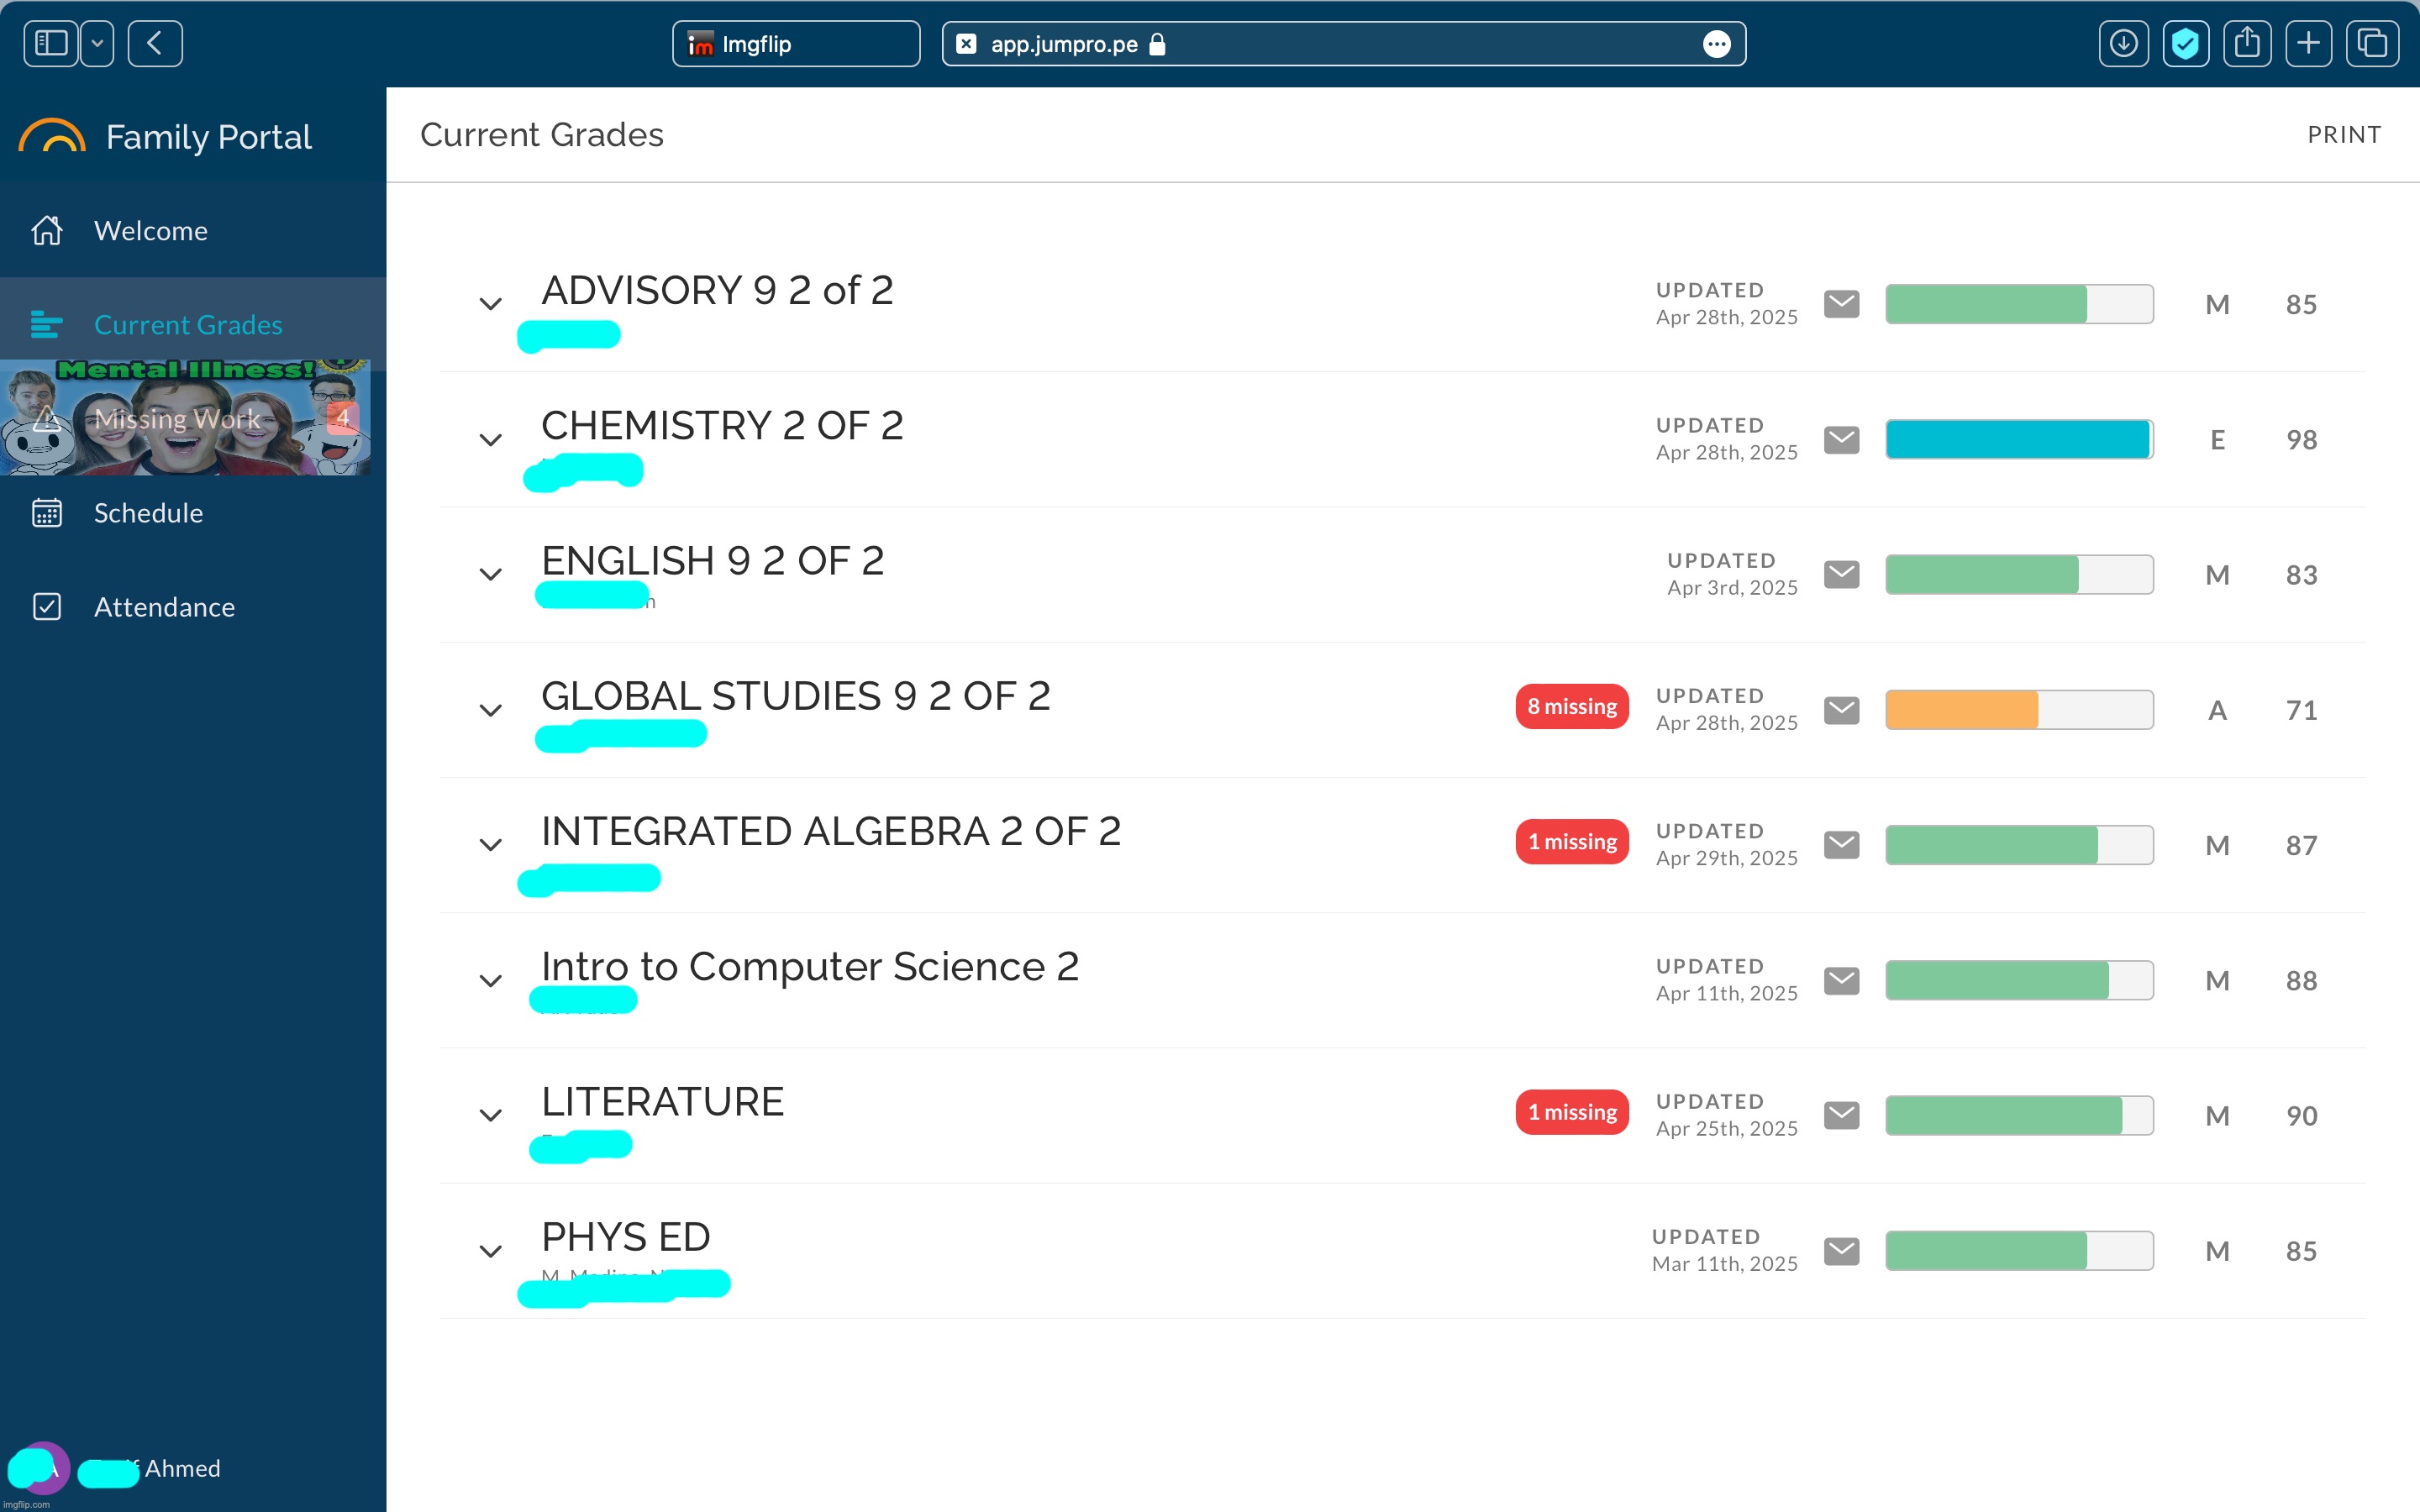
Task: Expand the PHYS ED course row
Action: 490,1251
